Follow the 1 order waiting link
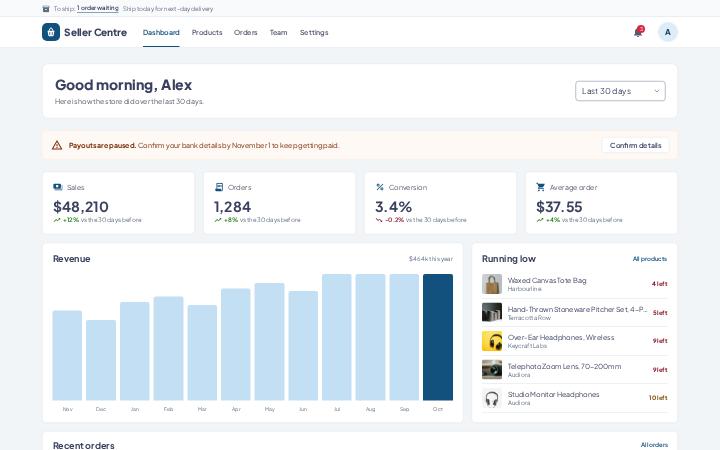 tap(98, 8)
